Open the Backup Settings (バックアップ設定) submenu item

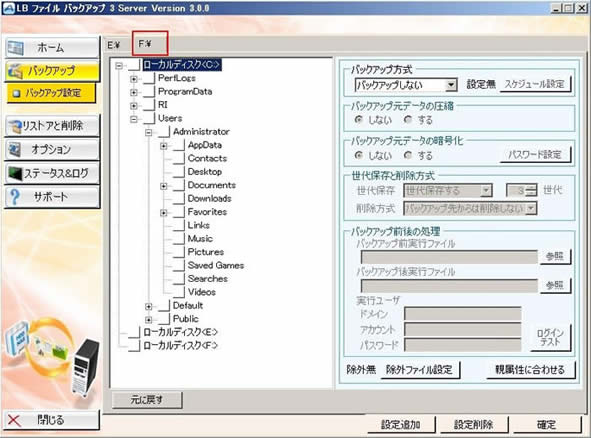click(51, 93)
